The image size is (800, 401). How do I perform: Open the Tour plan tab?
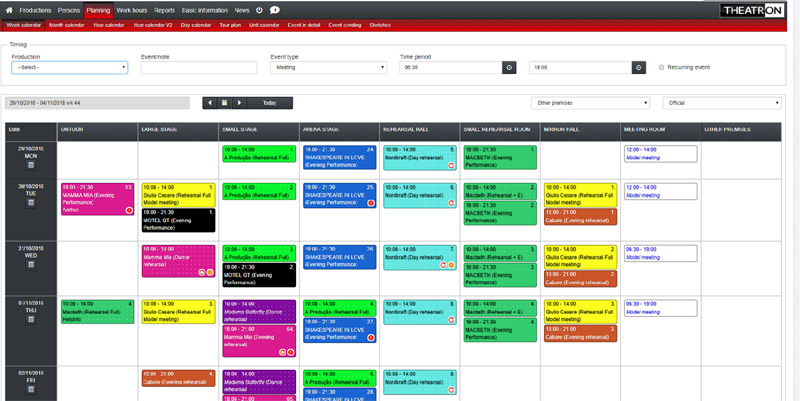(230, 25)
